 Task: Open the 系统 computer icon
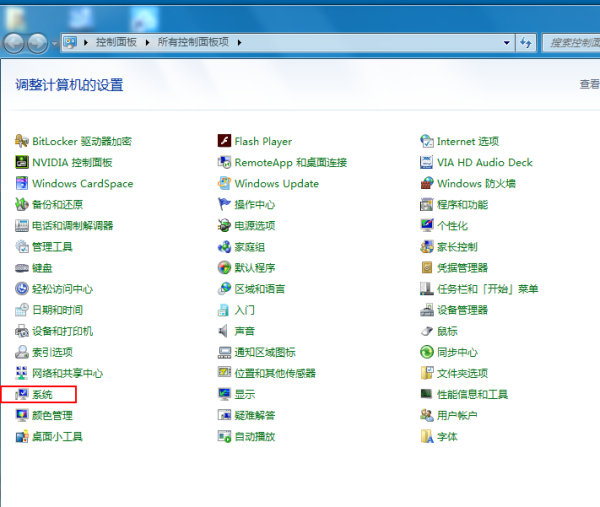21,394
